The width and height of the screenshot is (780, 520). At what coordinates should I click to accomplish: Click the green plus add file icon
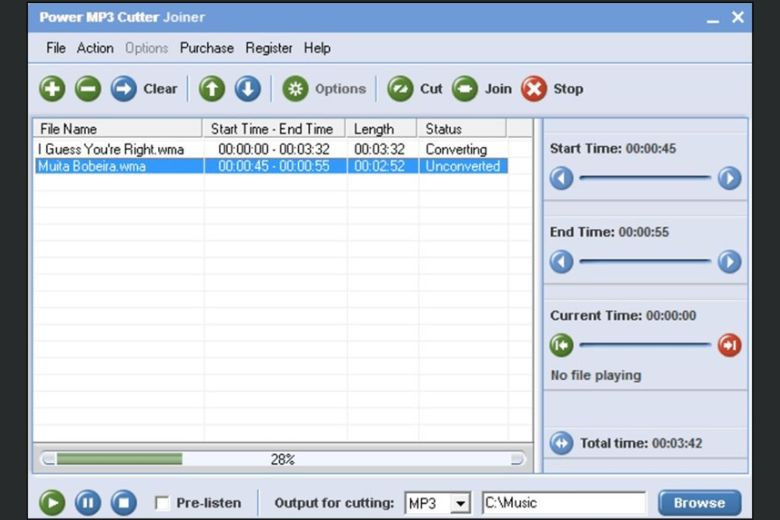pos(52,89)
